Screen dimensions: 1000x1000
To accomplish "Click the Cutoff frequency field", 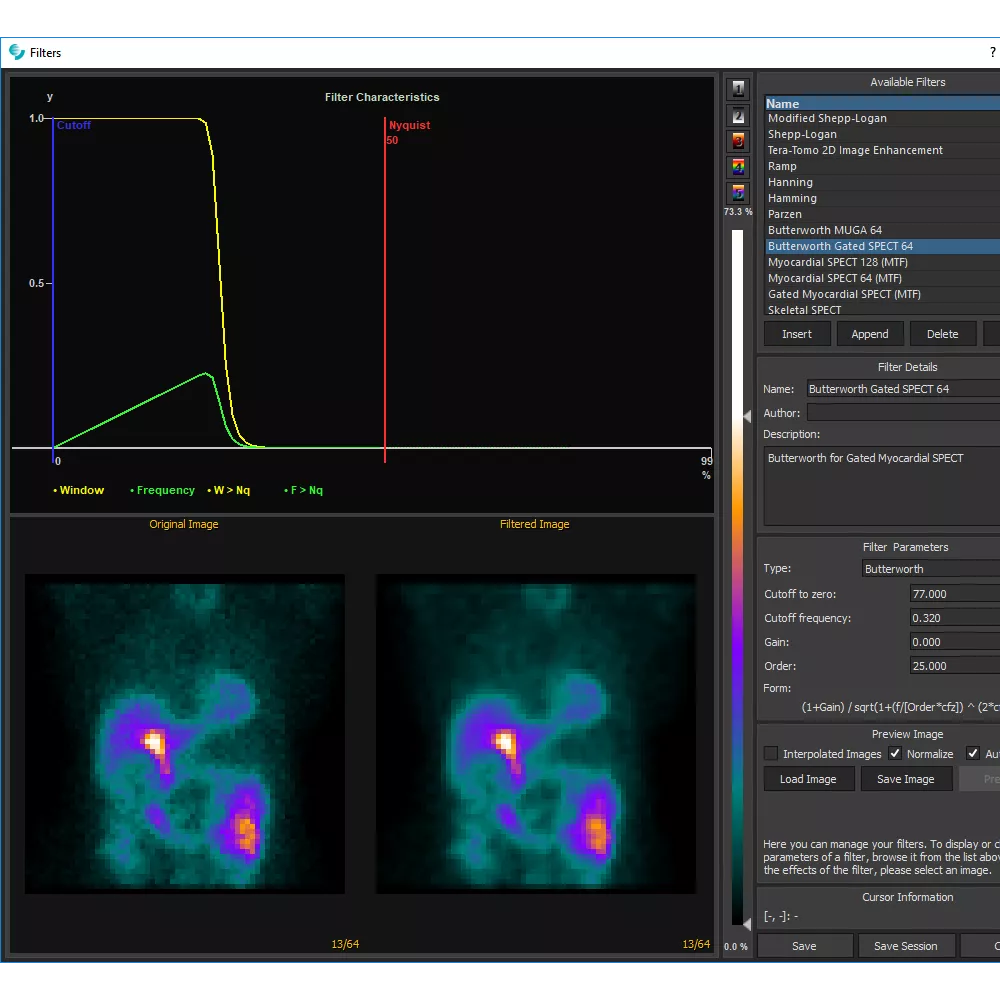I will [955, 618].
